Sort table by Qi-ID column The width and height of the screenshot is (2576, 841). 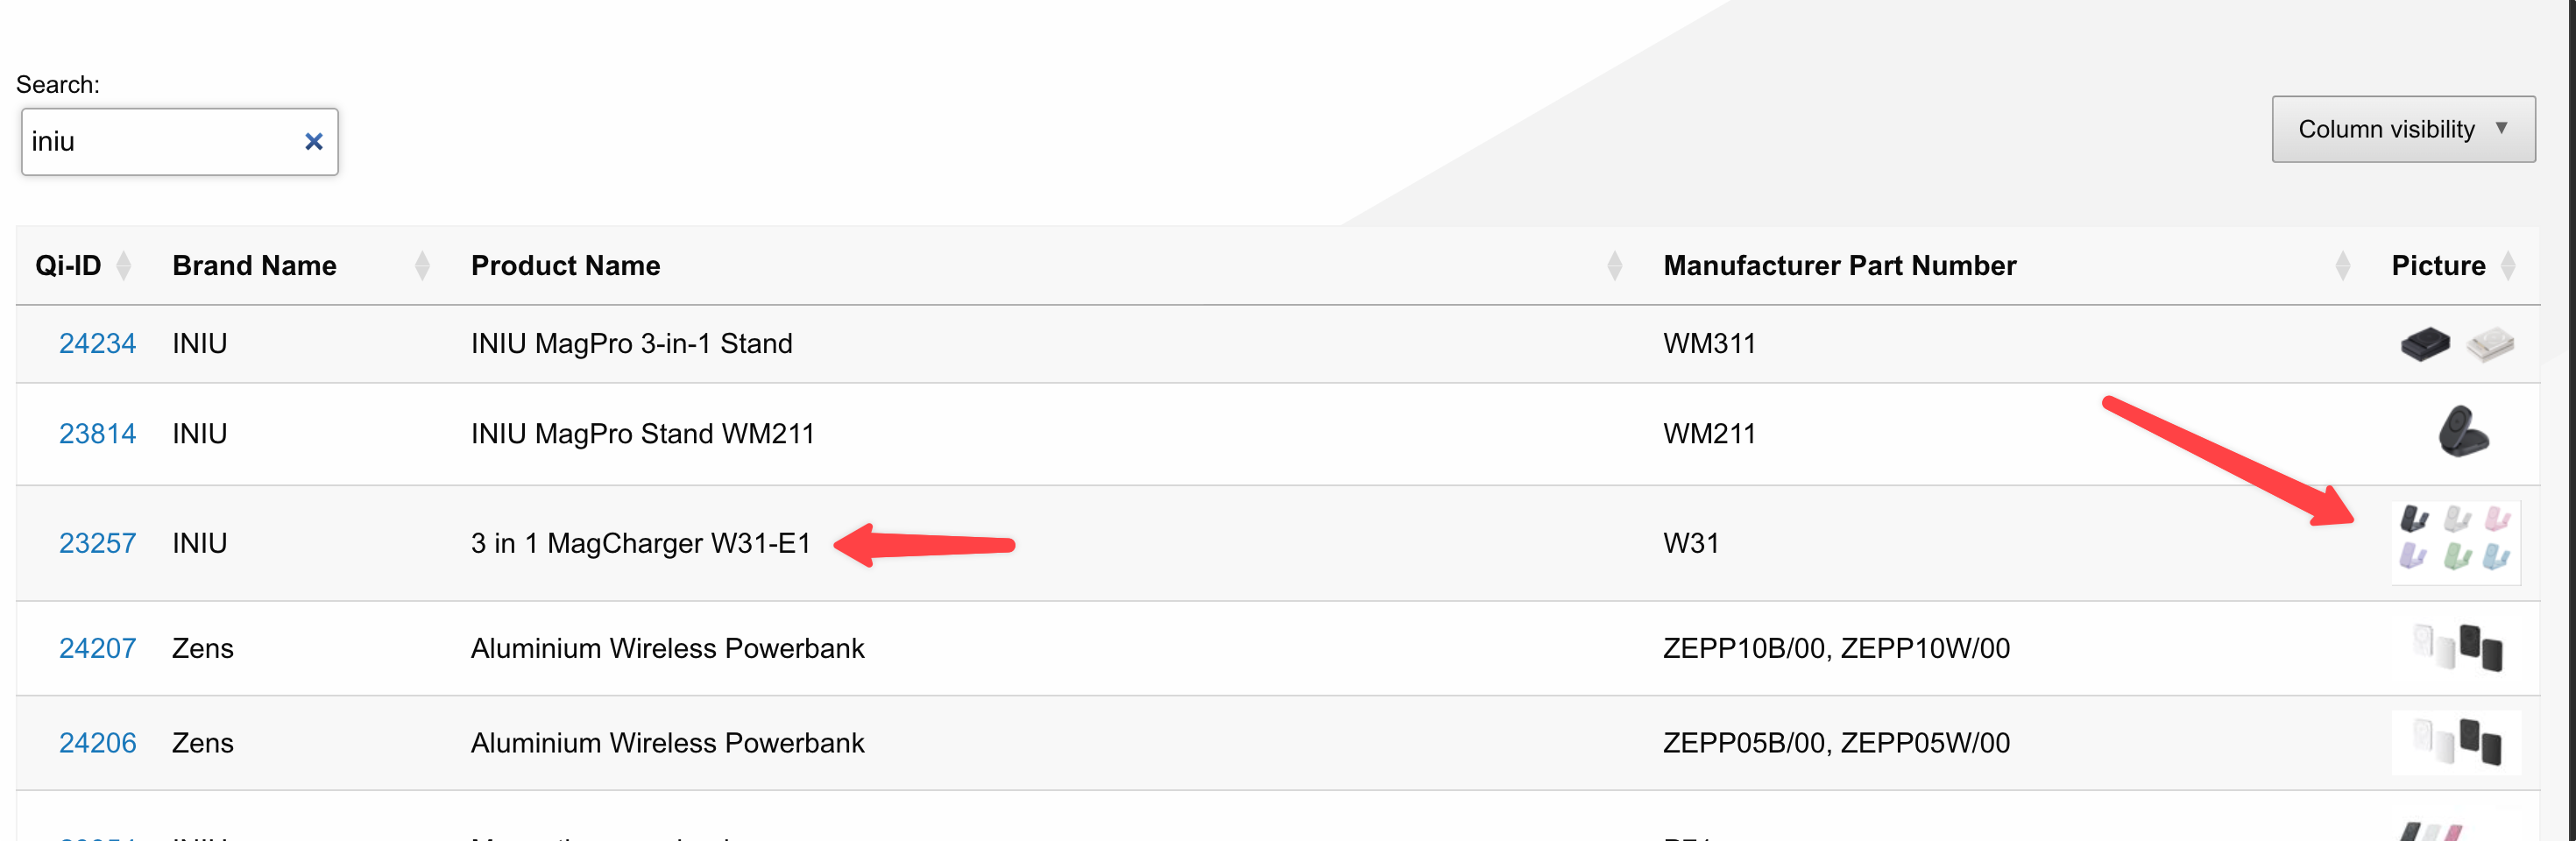123,266
